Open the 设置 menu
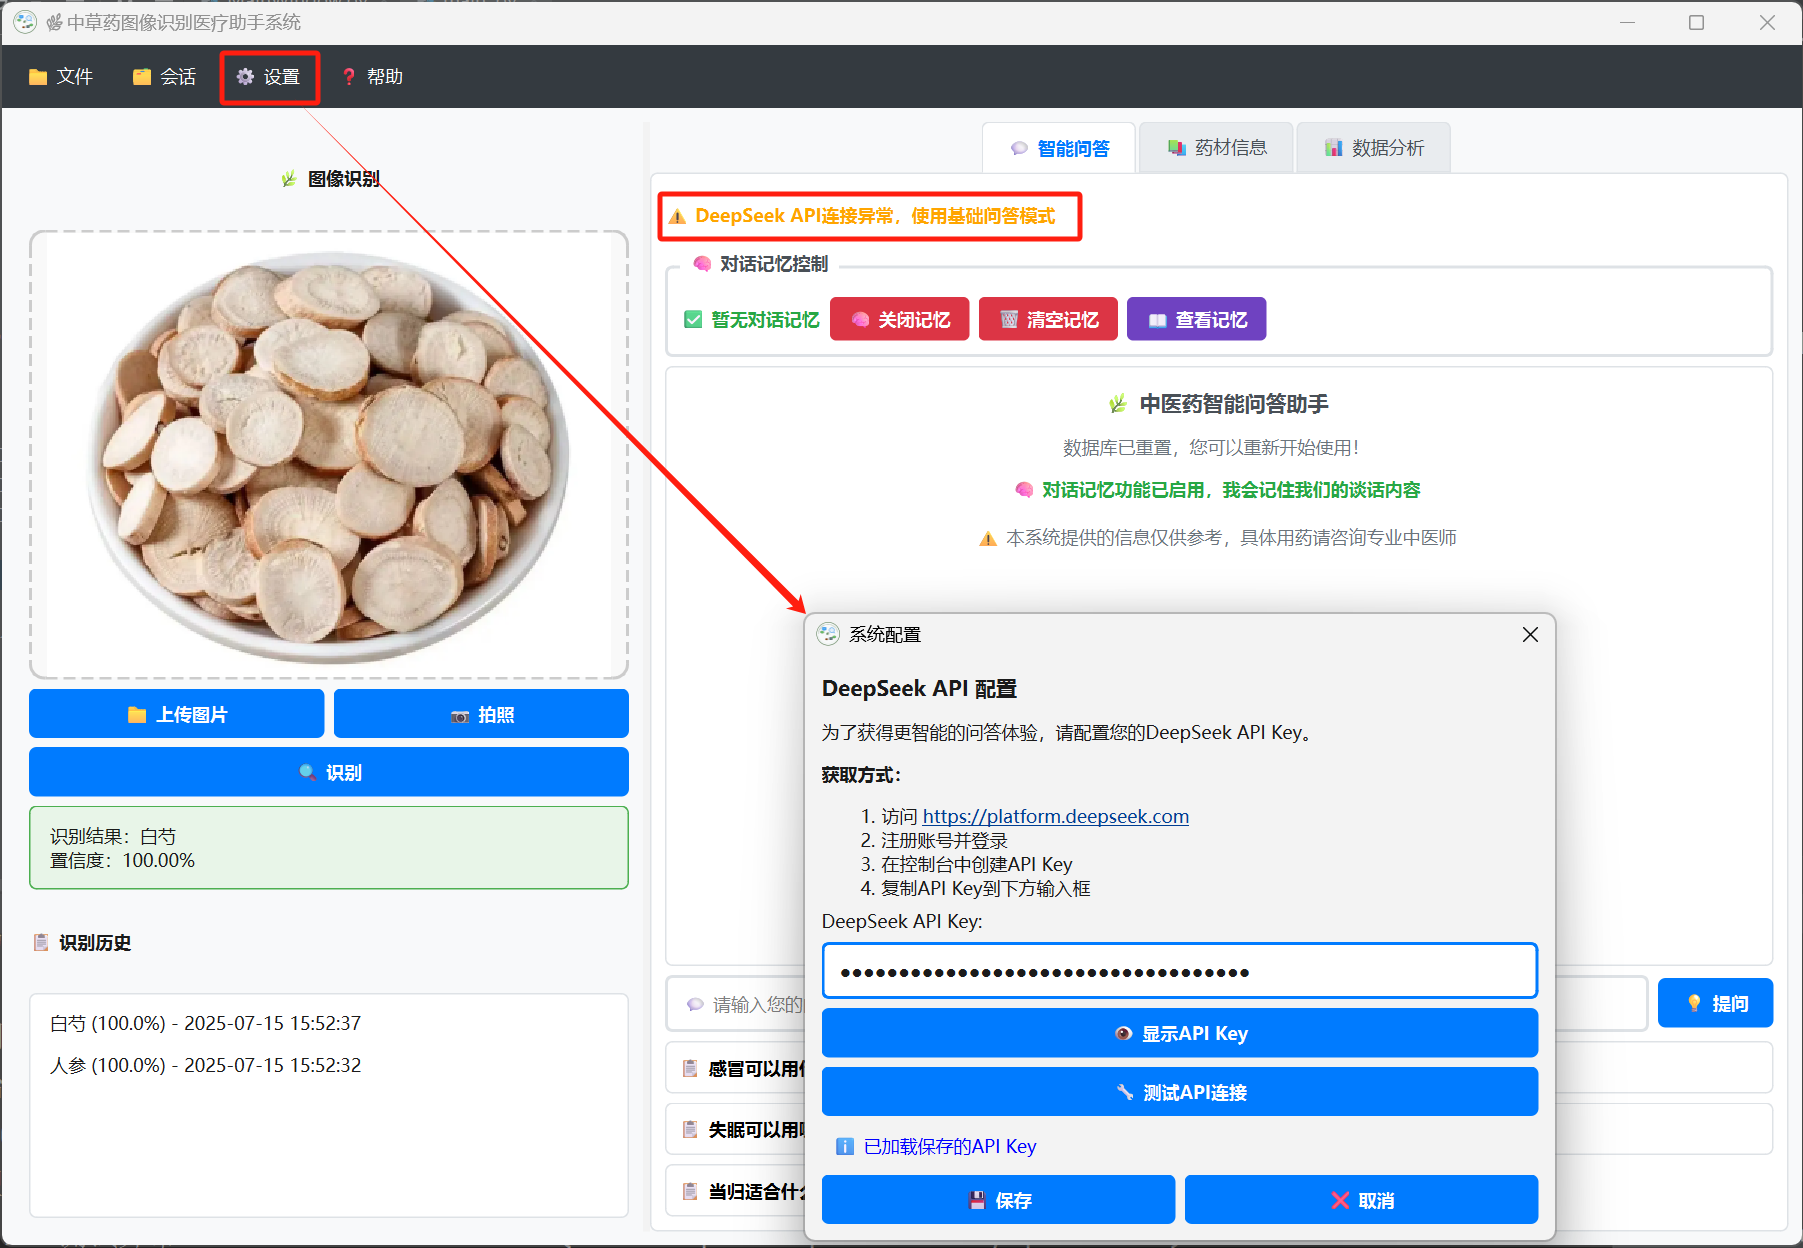The image size is (1803, 1248). [268, 77]
